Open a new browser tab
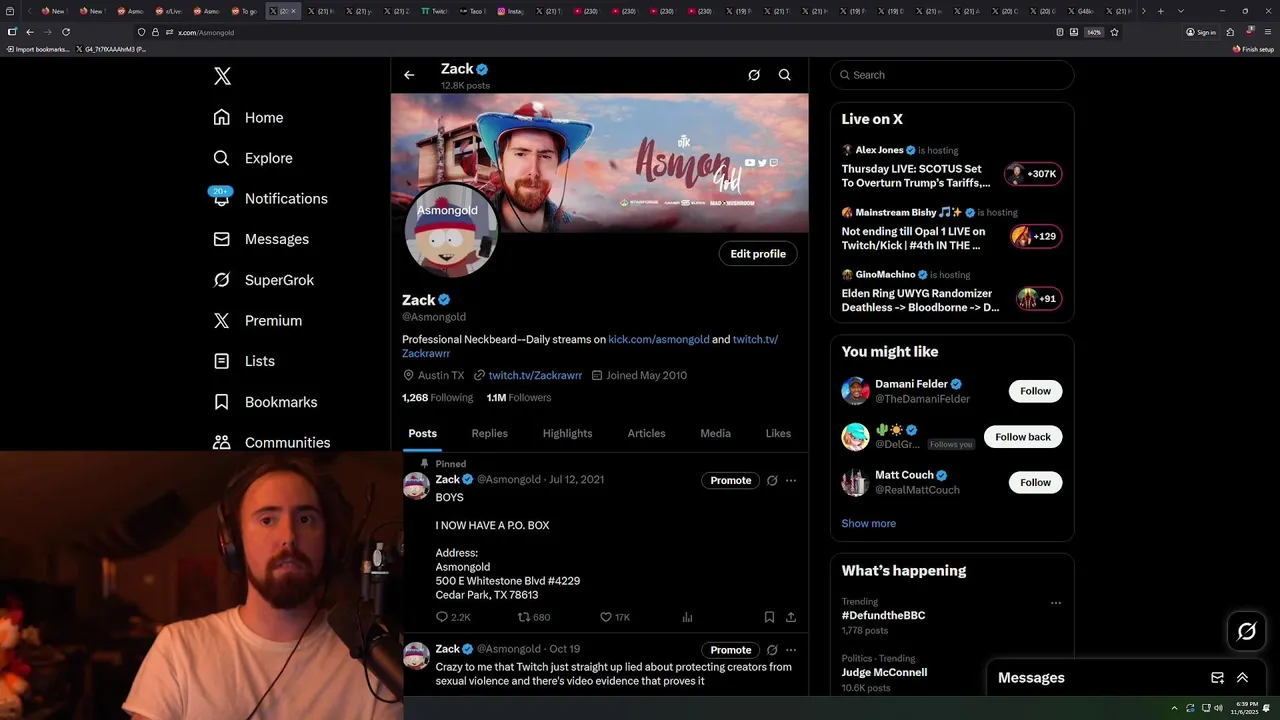The width and height of the screenshot is (1280, 720). 1160,11
